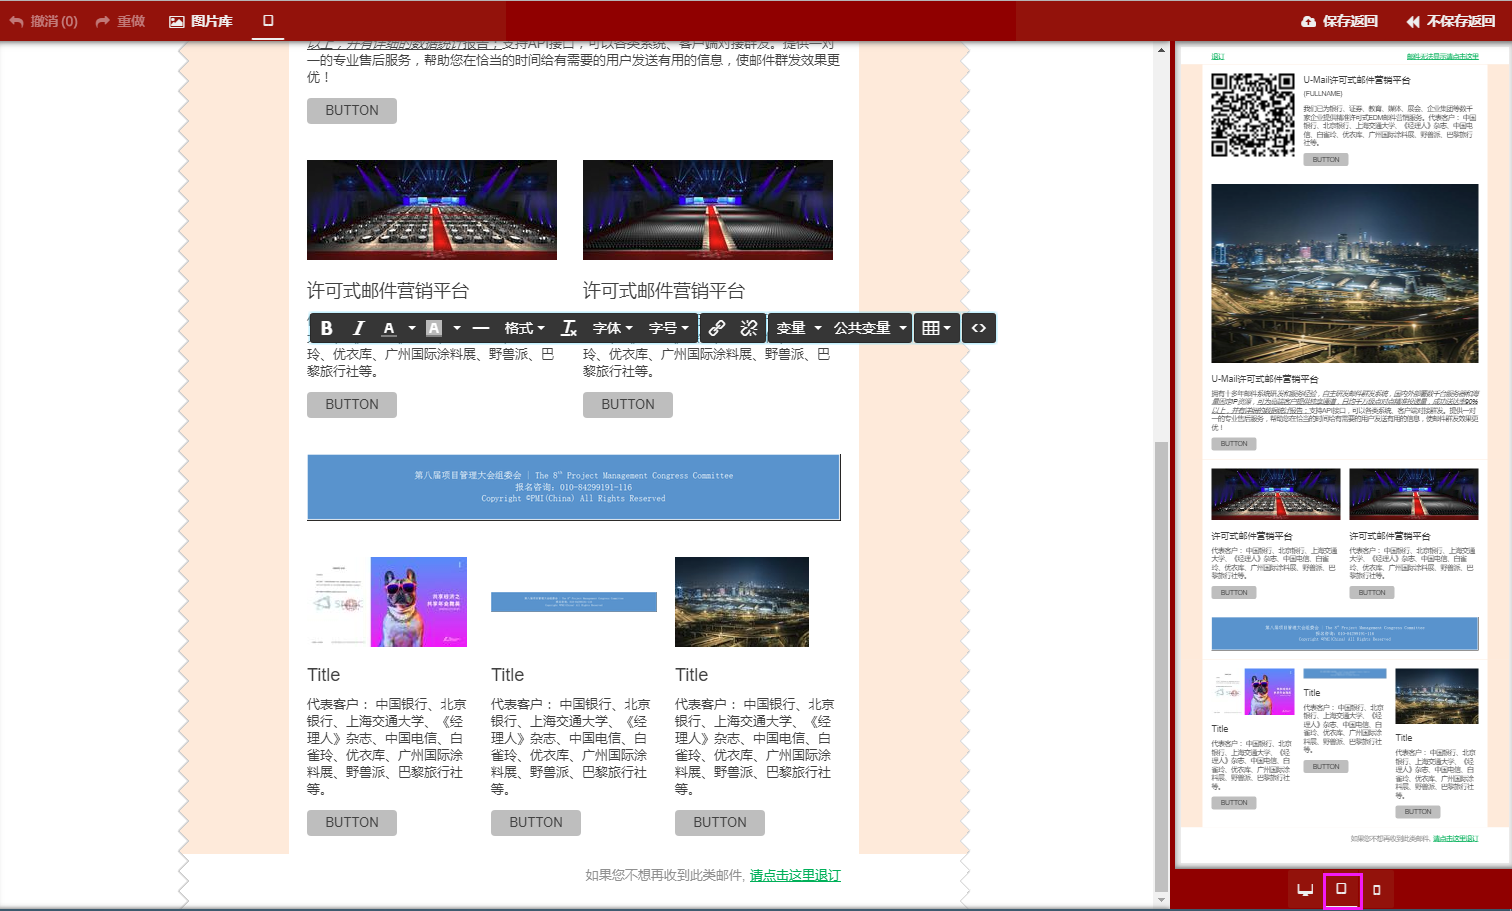The height and width of the screenshot is (911, 1512).
Task: Open 图片库 image library
Action: point(200,21)
